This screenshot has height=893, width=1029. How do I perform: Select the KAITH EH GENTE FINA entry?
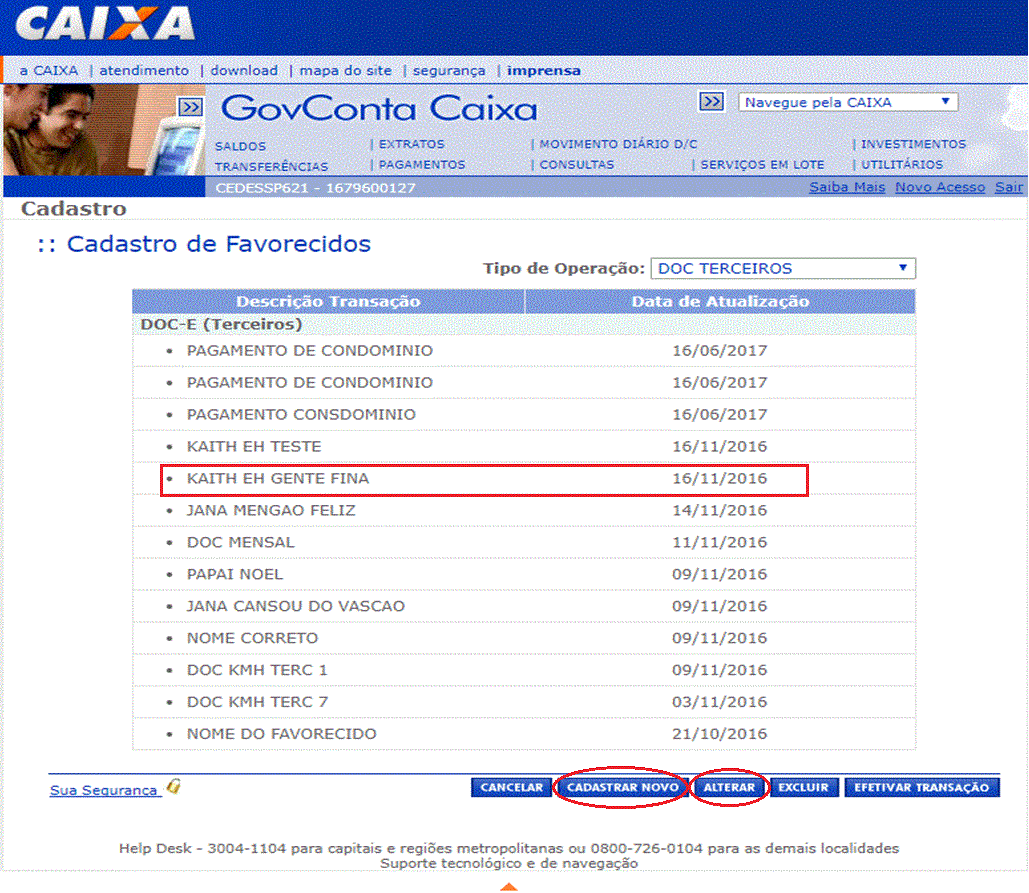[x=278, y=479]
